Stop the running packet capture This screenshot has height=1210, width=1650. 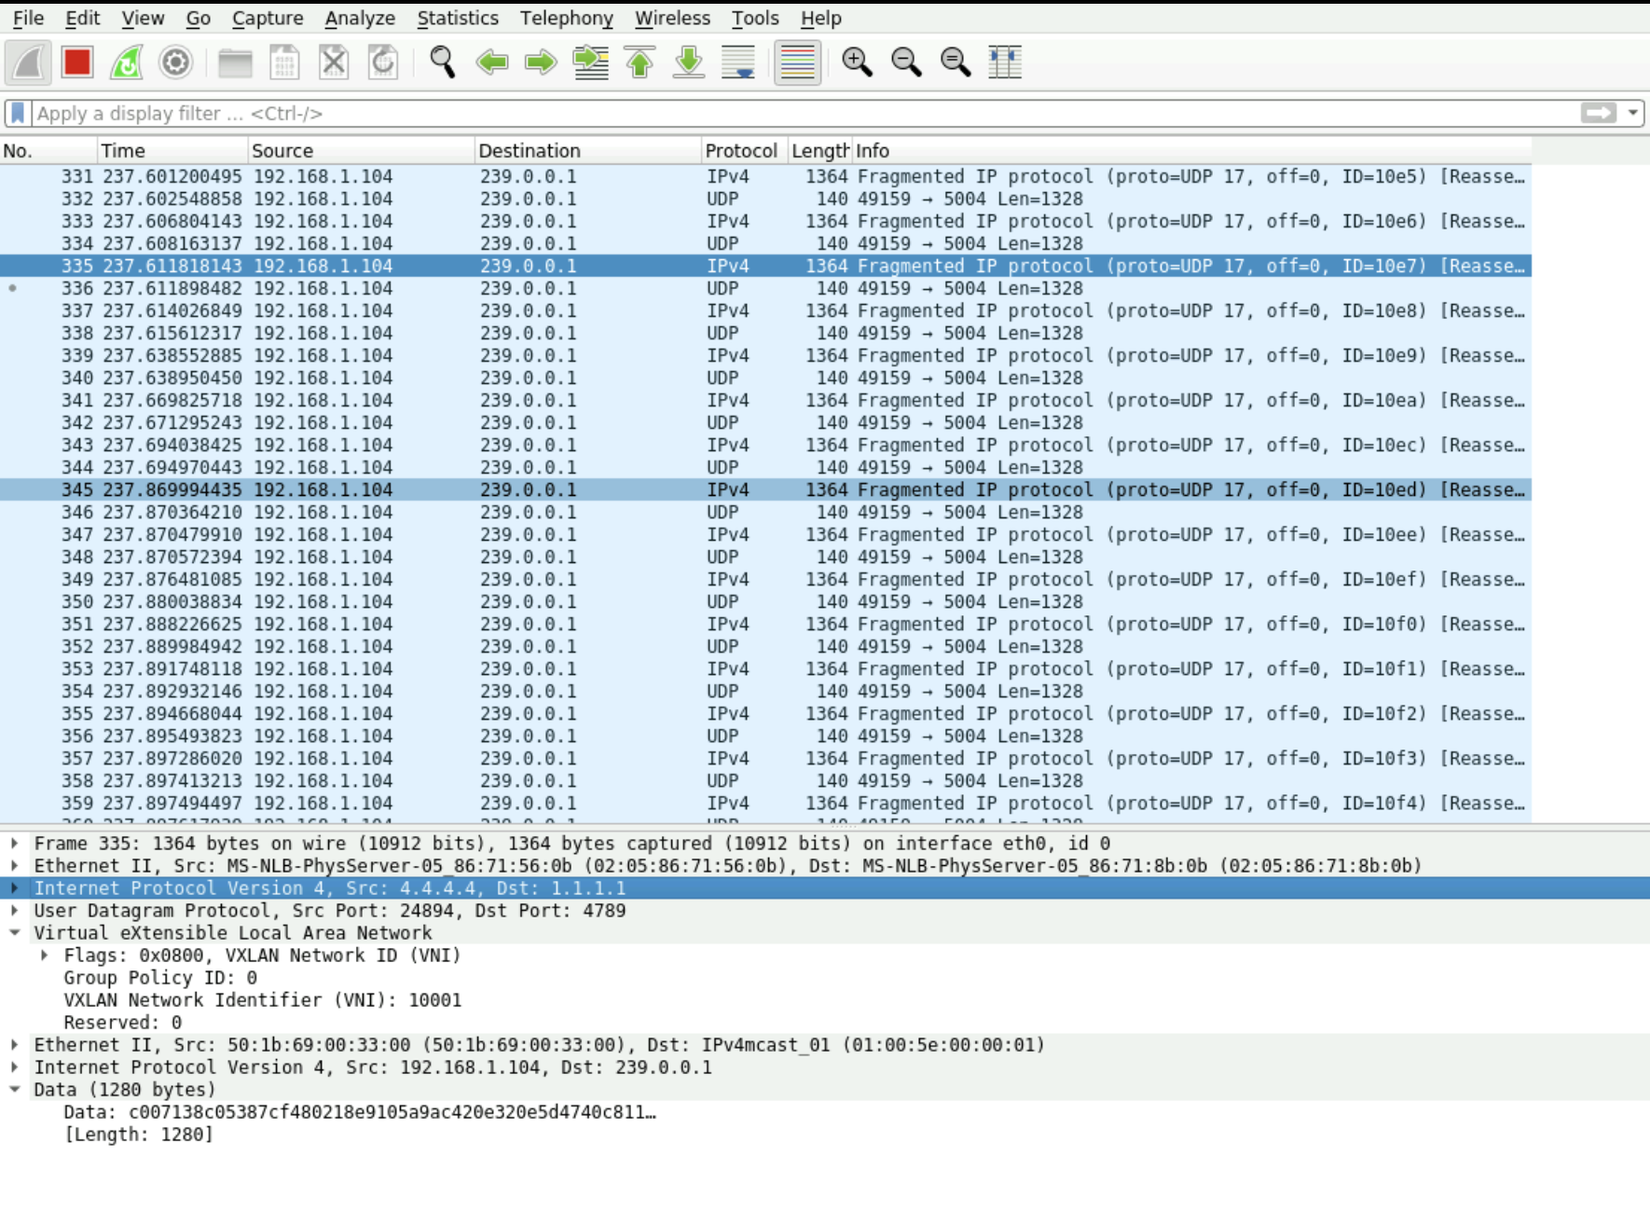(77, 62)
